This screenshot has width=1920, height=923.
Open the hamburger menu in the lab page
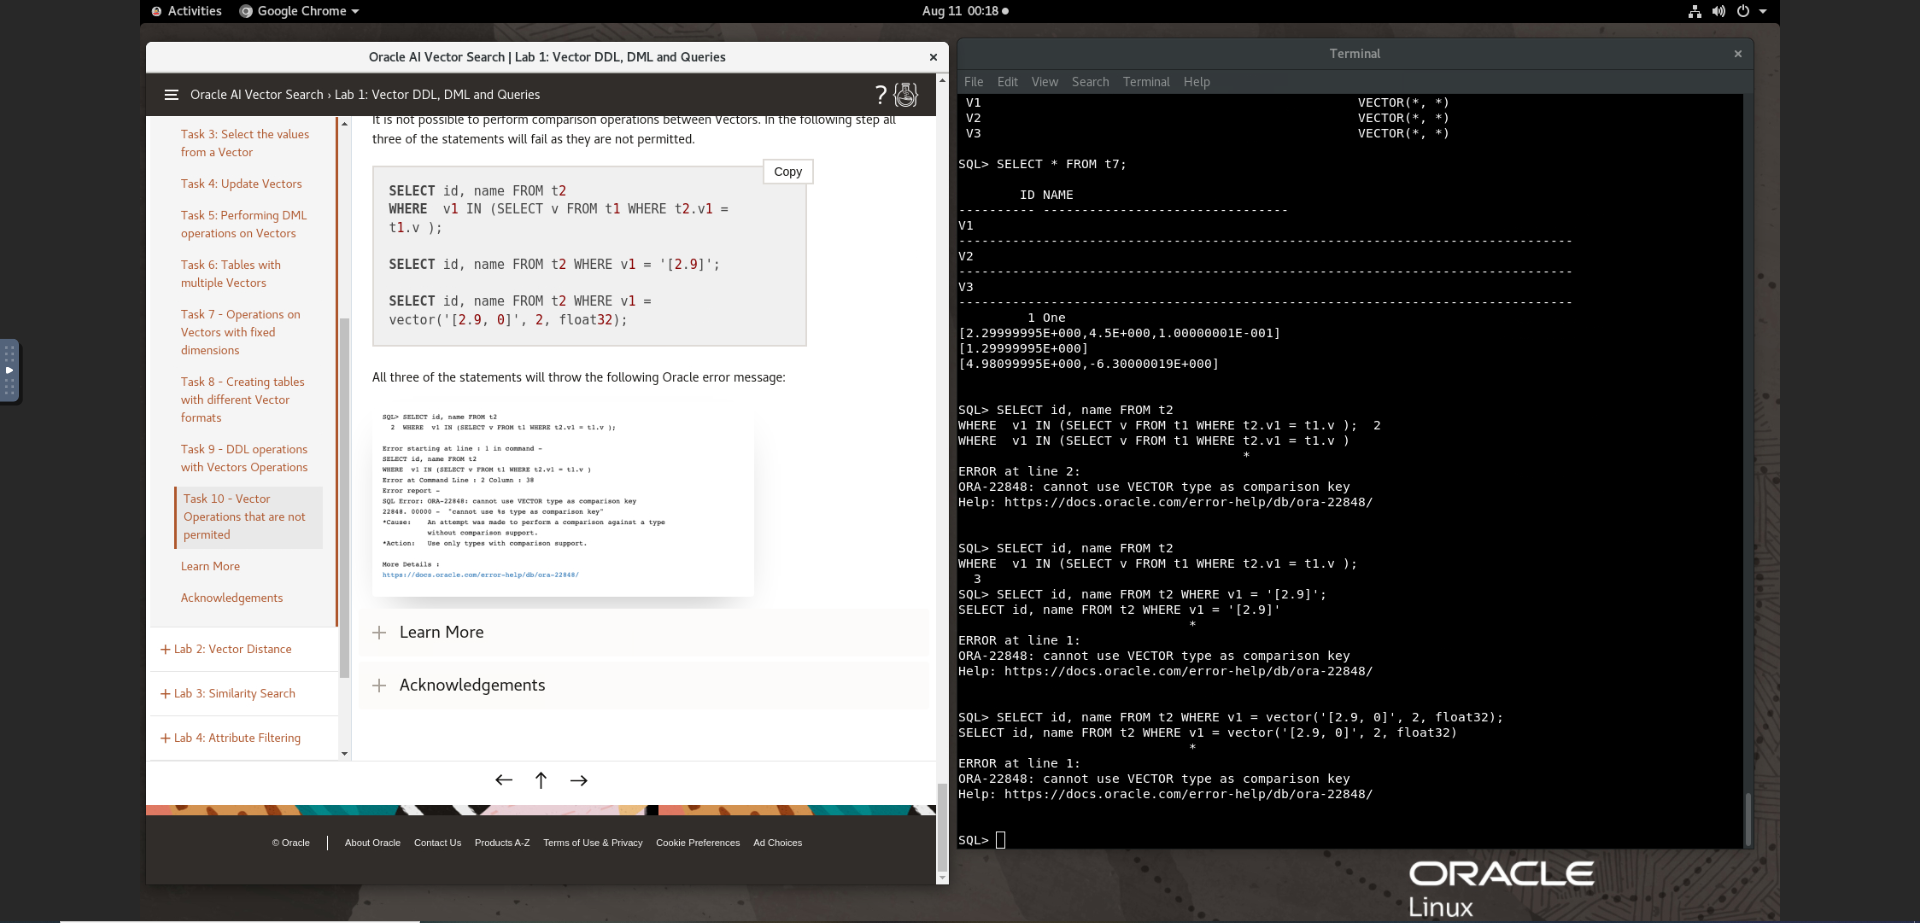click(171, 95)
